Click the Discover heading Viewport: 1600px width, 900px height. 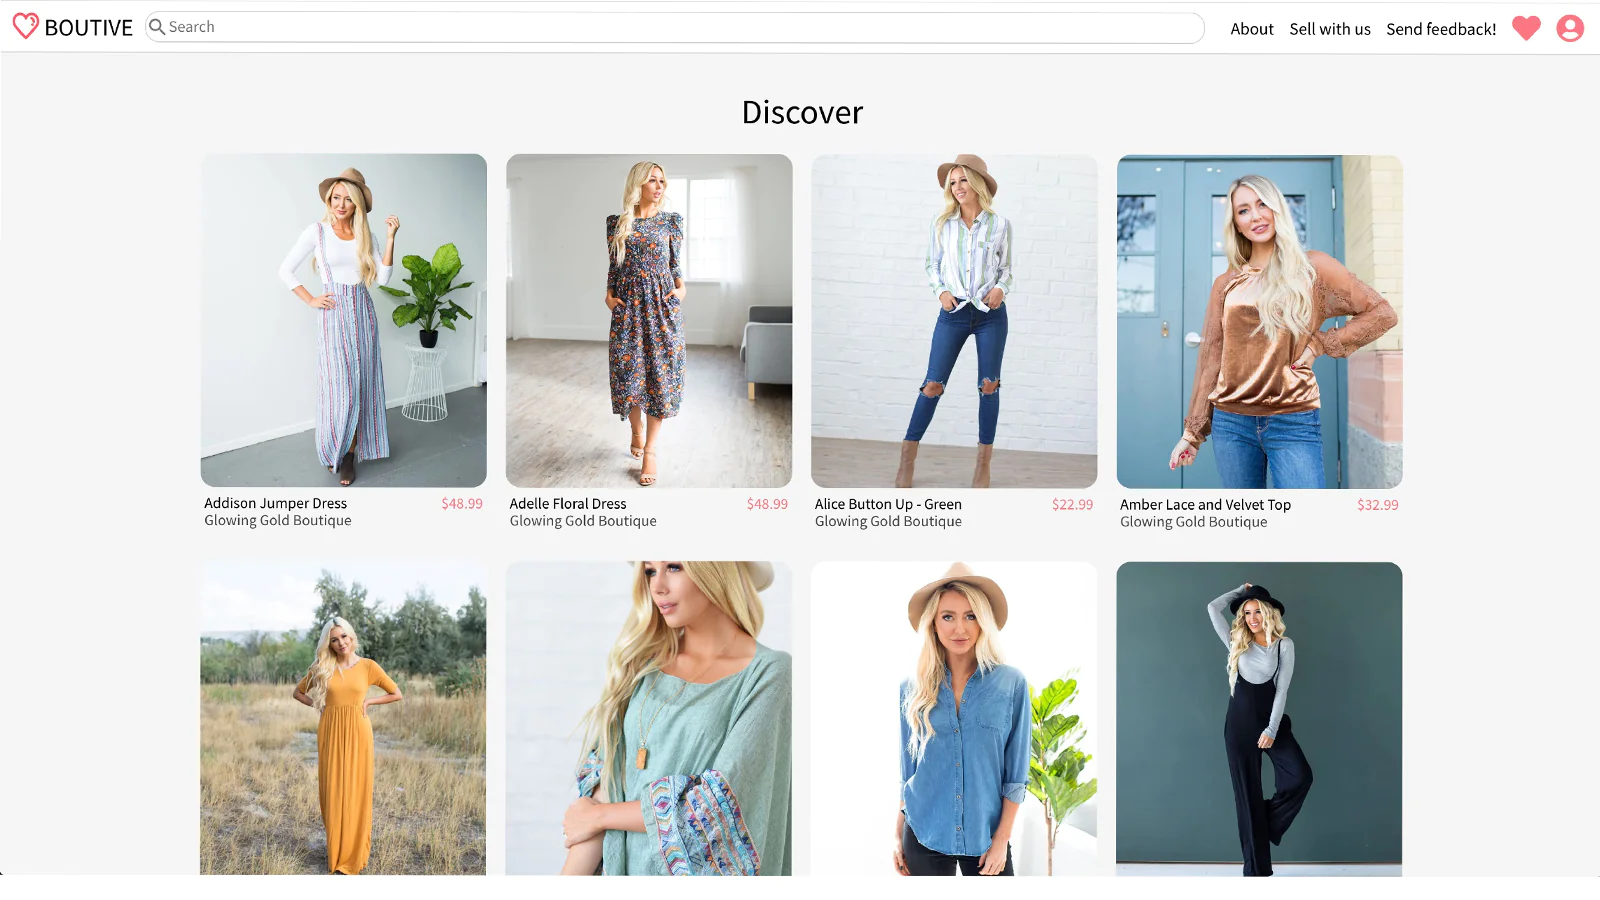tap(802, 112)
